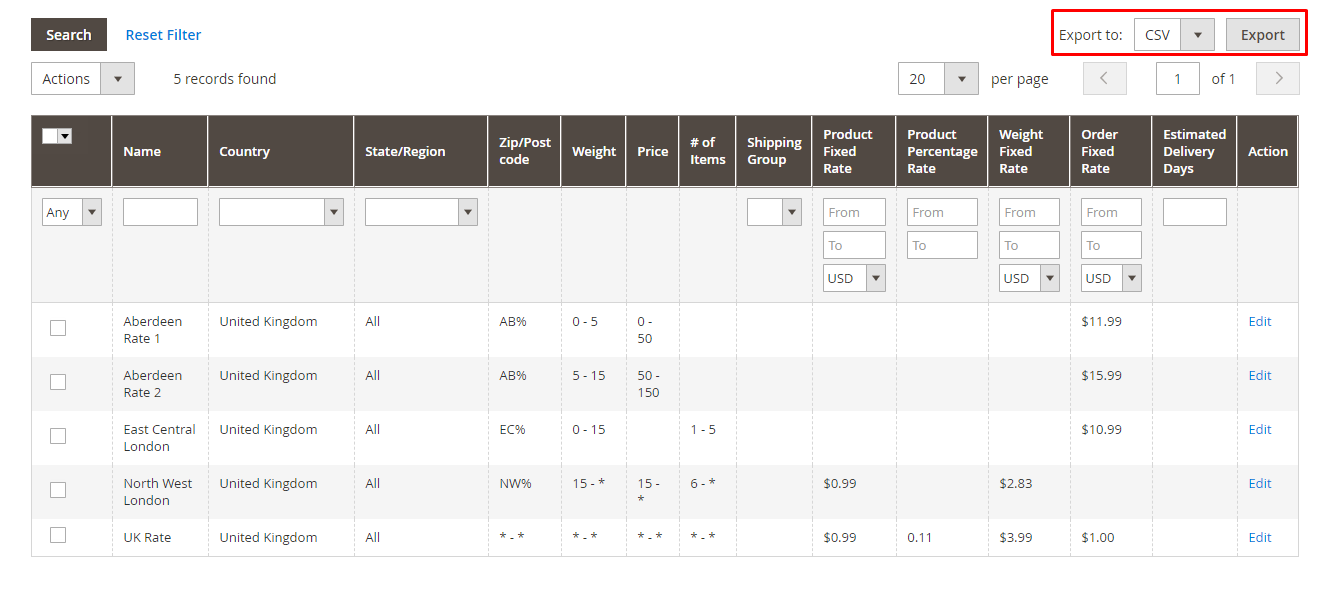This screenshot has width=1342, height=600.
Task: Open the Actions dropdown
Action: point(82,79)
